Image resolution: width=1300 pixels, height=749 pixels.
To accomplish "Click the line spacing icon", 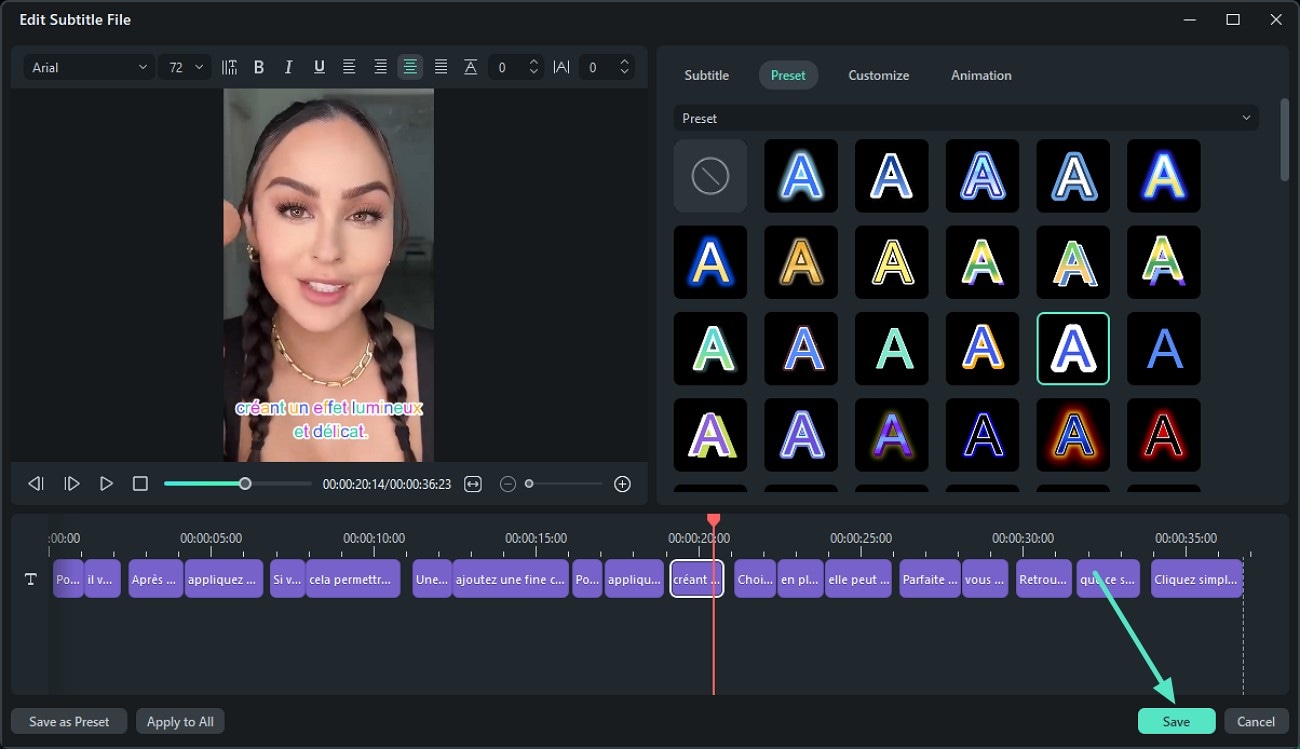I will pyautogui.click(x=470, y=67).
